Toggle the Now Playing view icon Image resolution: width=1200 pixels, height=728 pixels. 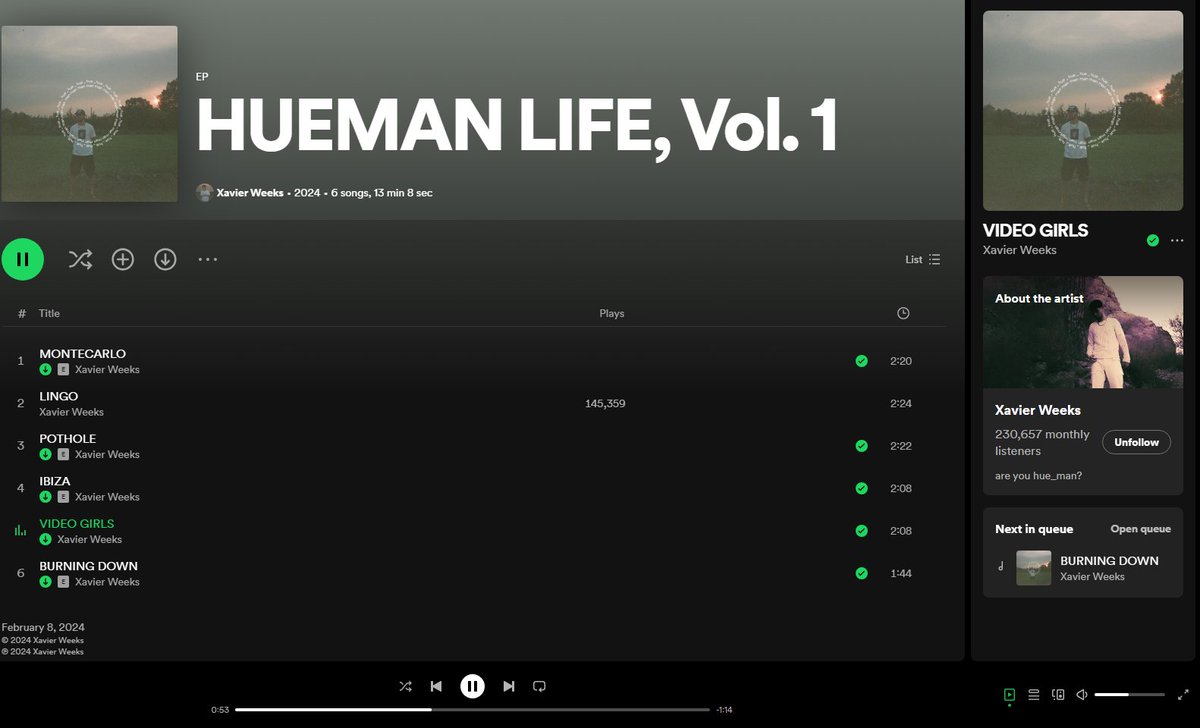click(1009, 694)
